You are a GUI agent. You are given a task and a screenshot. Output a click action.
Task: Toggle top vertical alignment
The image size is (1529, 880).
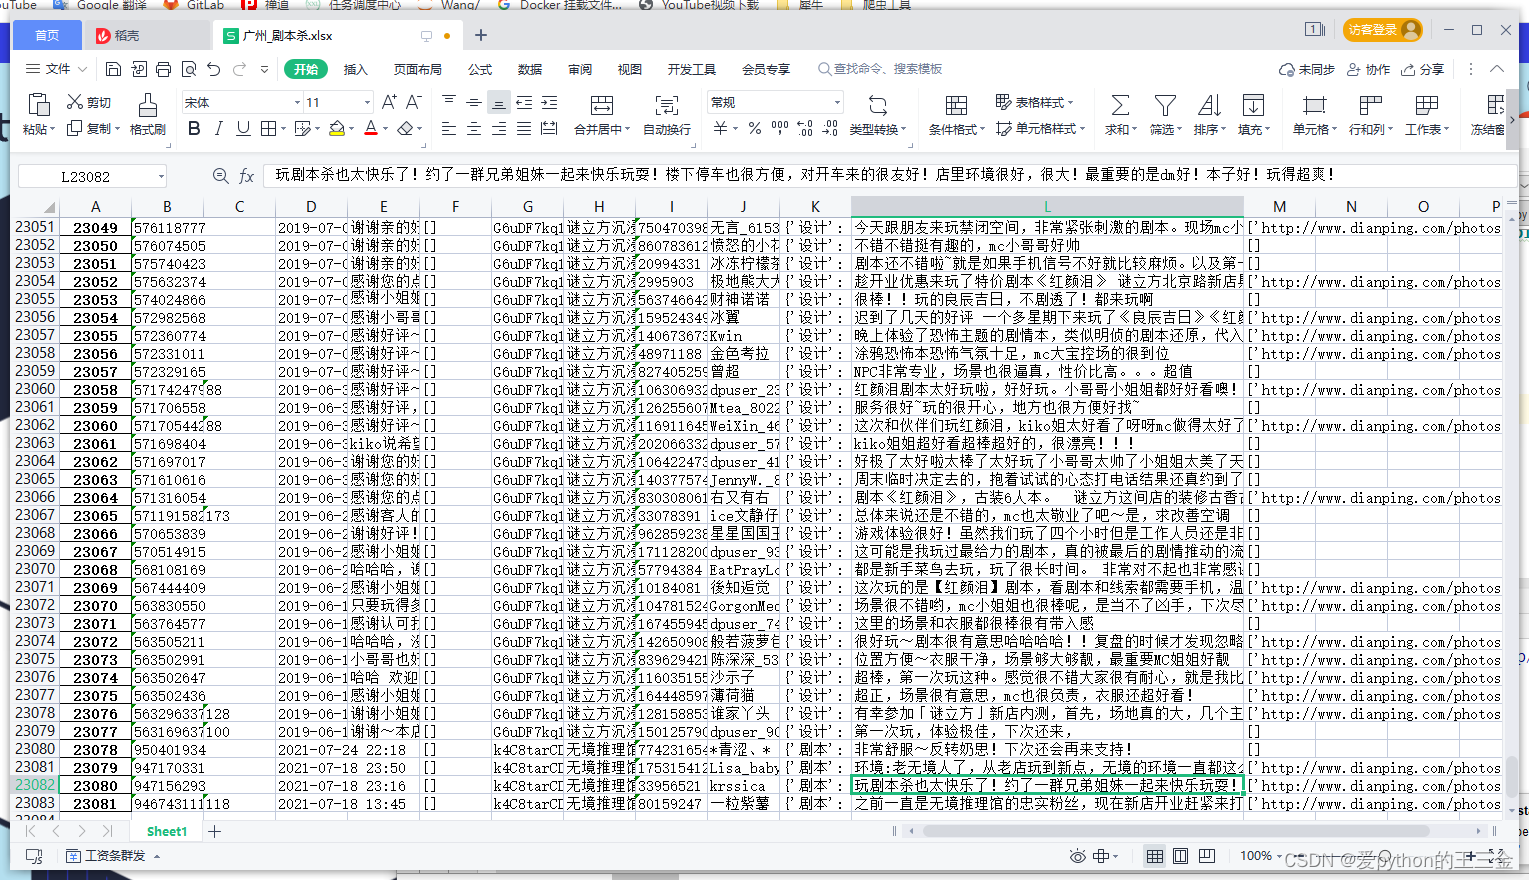pyautogui.click(x=449, y=102)
